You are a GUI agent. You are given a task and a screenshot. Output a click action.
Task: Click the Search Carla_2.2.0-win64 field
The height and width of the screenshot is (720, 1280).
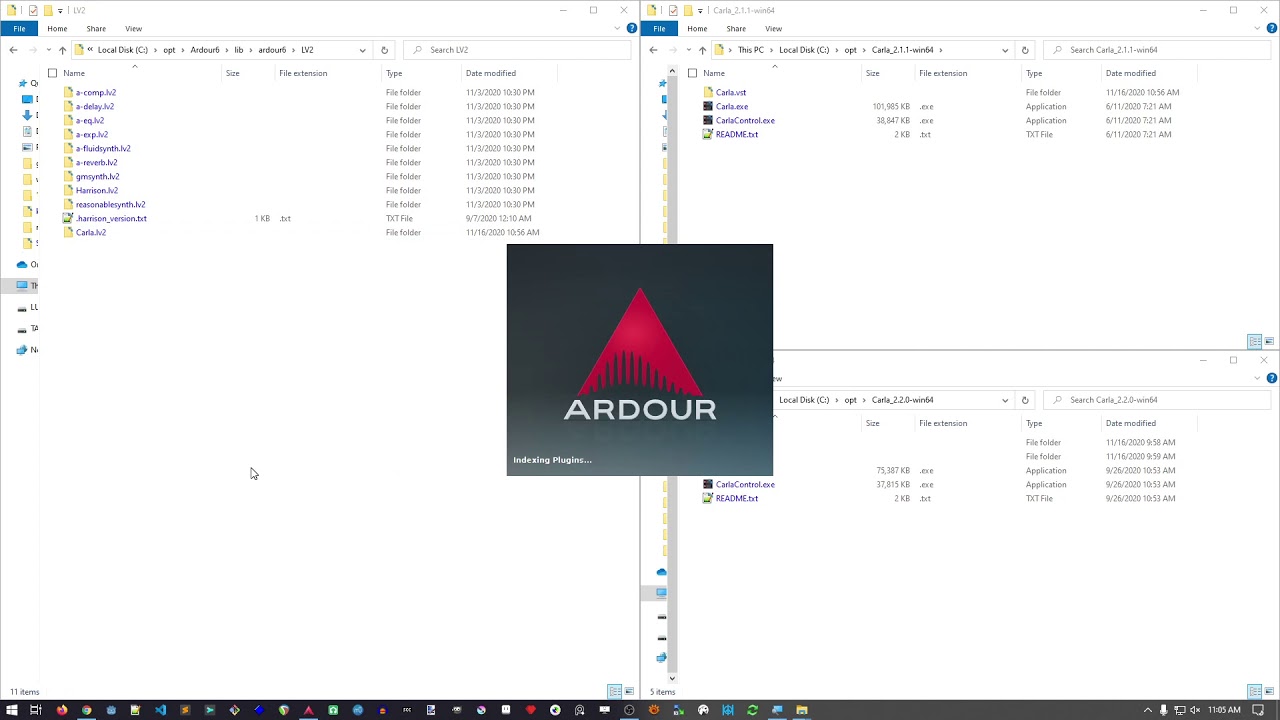click(x=1158, y=400)
